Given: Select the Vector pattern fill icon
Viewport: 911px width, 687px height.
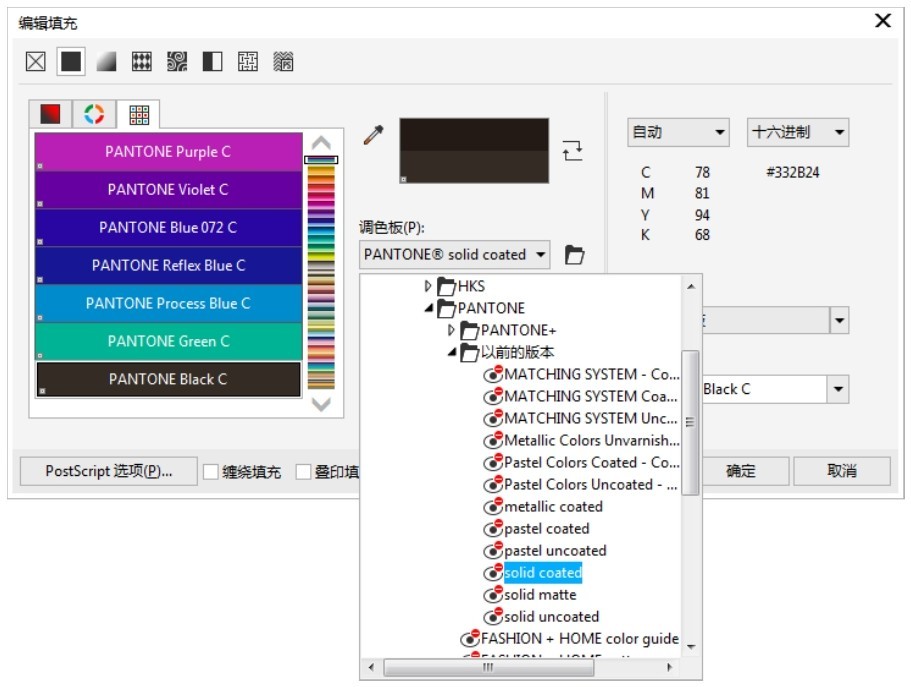Looking at the screenshot, I should coord(142,61).
